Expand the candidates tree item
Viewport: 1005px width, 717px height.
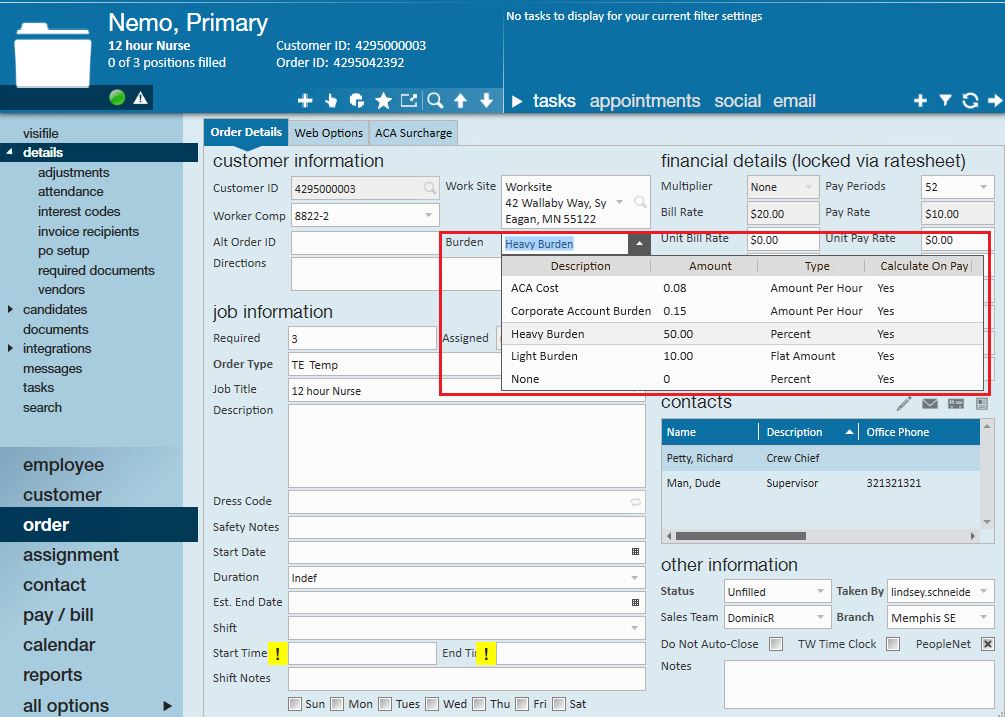10,309
